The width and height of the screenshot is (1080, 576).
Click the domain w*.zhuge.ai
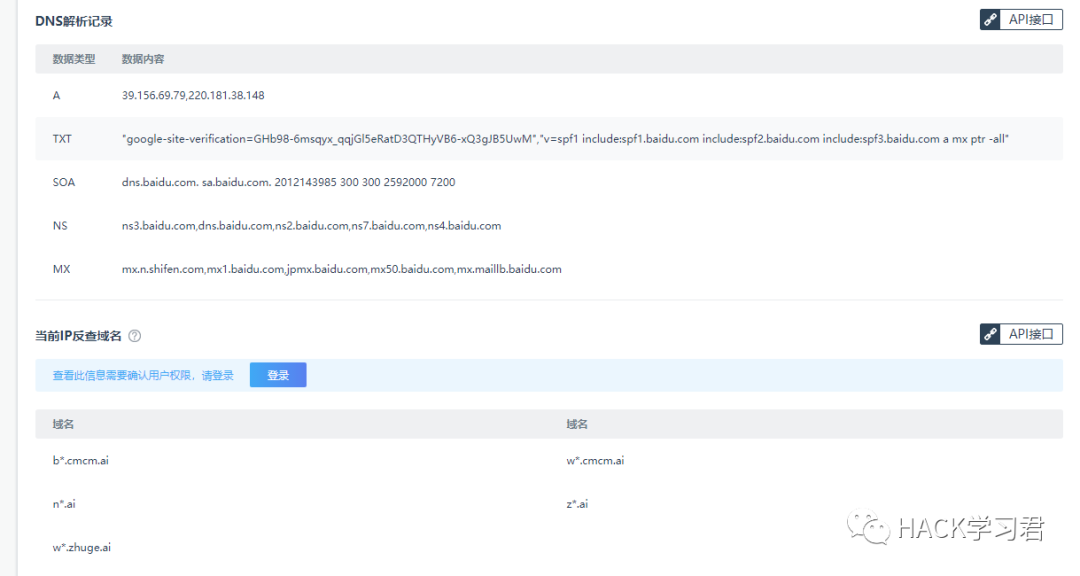[x=81, y=547]
